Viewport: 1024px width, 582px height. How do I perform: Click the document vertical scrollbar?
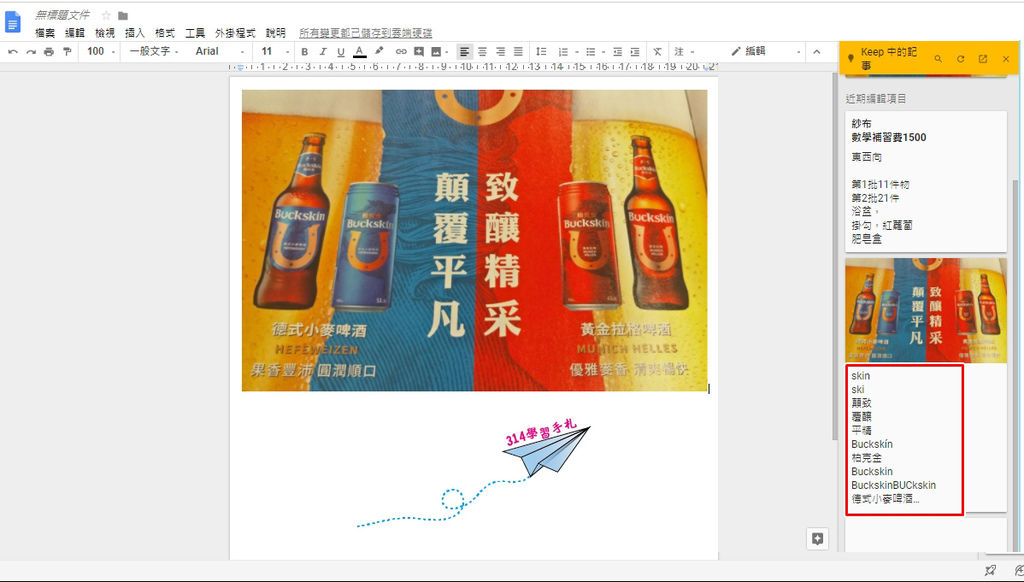point(833,257)
